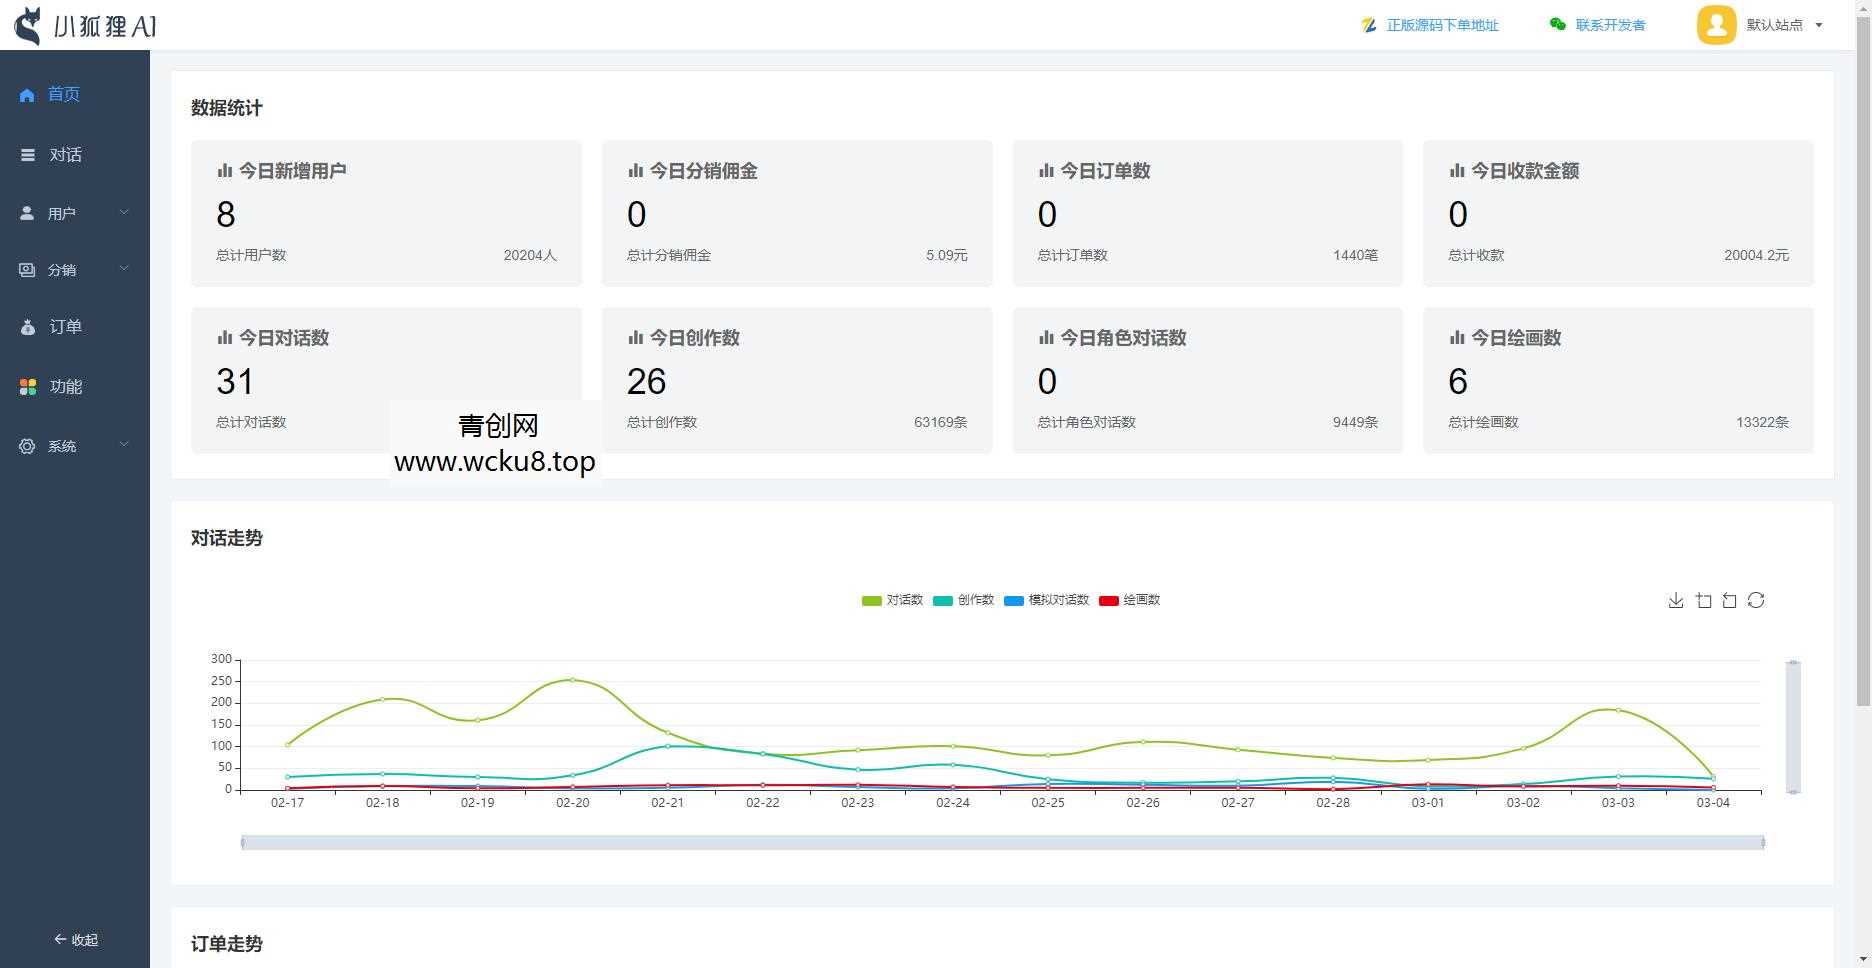The height and width of the screenshot is (968, 1872).
Task: Click the zoom restore icon on chart
Action: (1729, 600)
